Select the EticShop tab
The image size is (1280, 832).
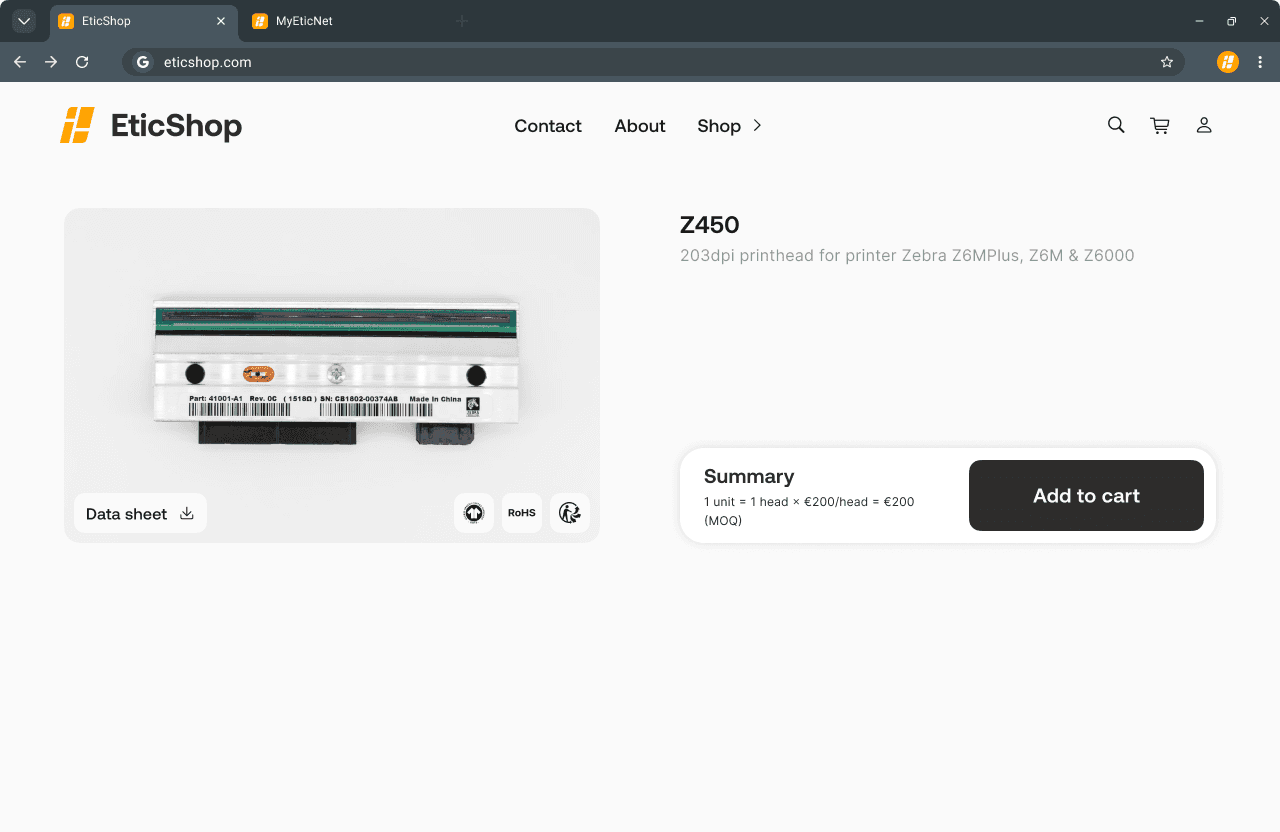(142, 21)
